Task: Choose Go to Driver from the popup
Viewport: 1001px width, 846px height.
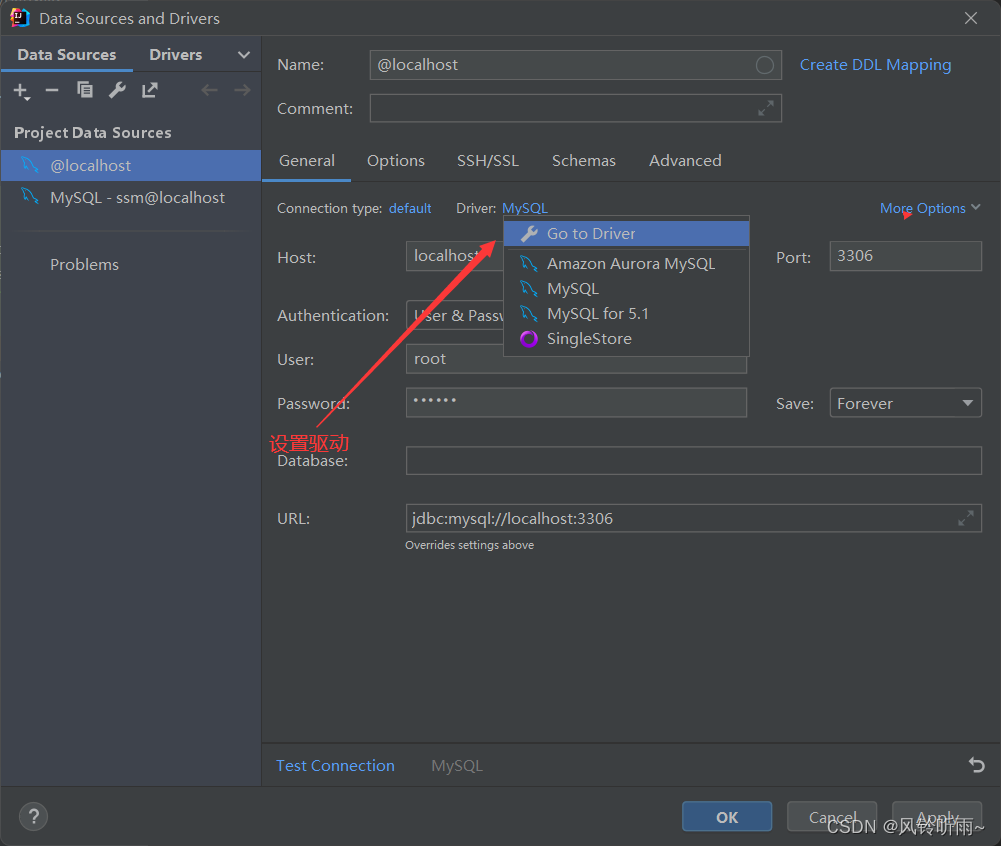Action: tap(626, 234)
